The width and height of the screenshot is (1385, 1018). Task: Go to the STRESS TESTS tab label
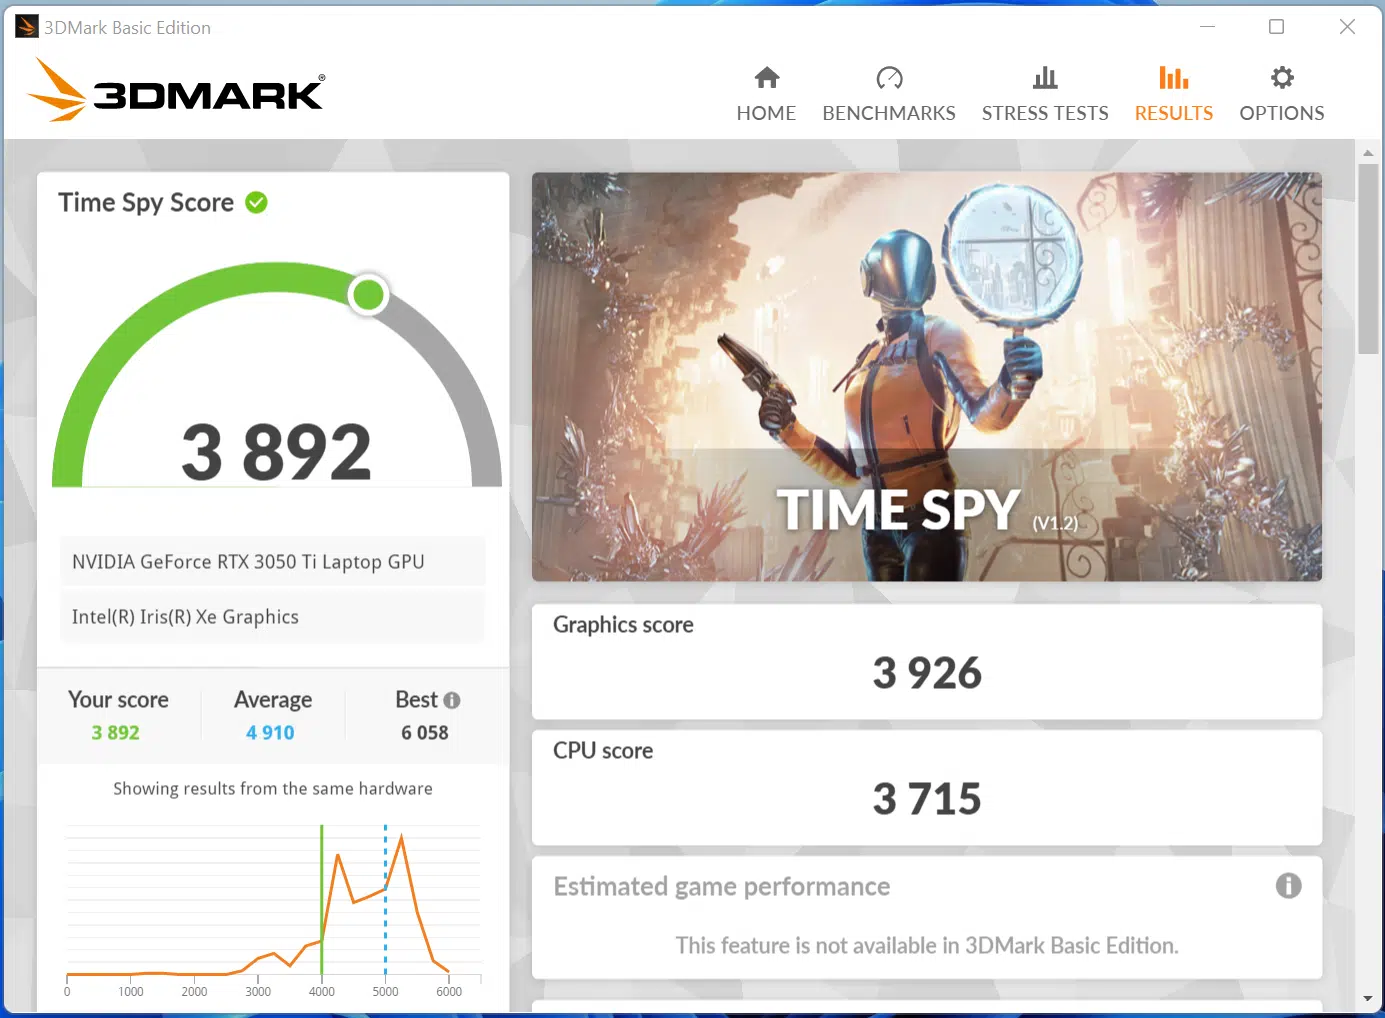(x=1045, y=113)
